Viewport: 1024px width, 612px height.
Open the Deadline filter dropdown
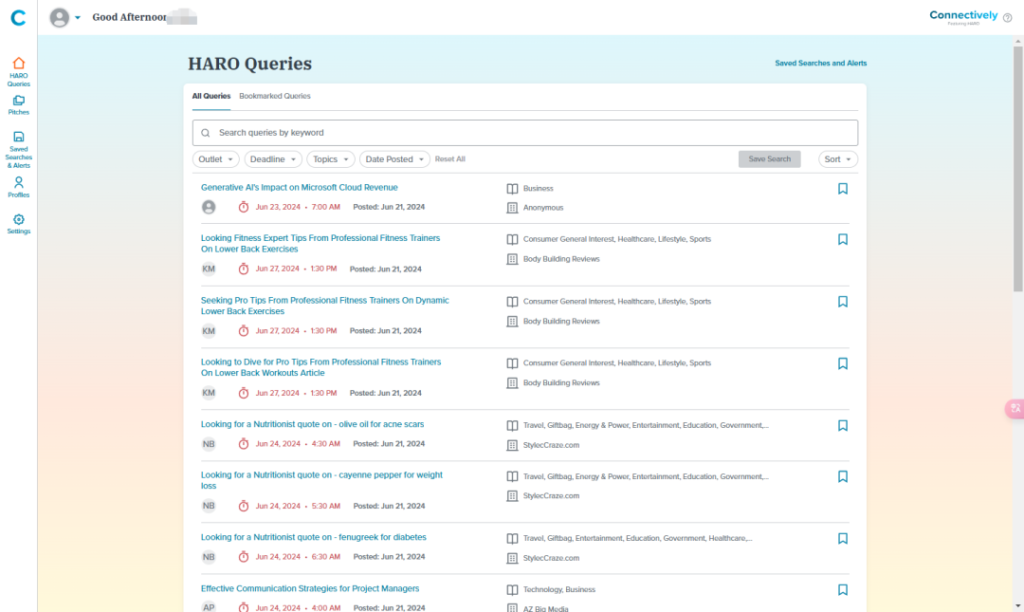[273, 159]
